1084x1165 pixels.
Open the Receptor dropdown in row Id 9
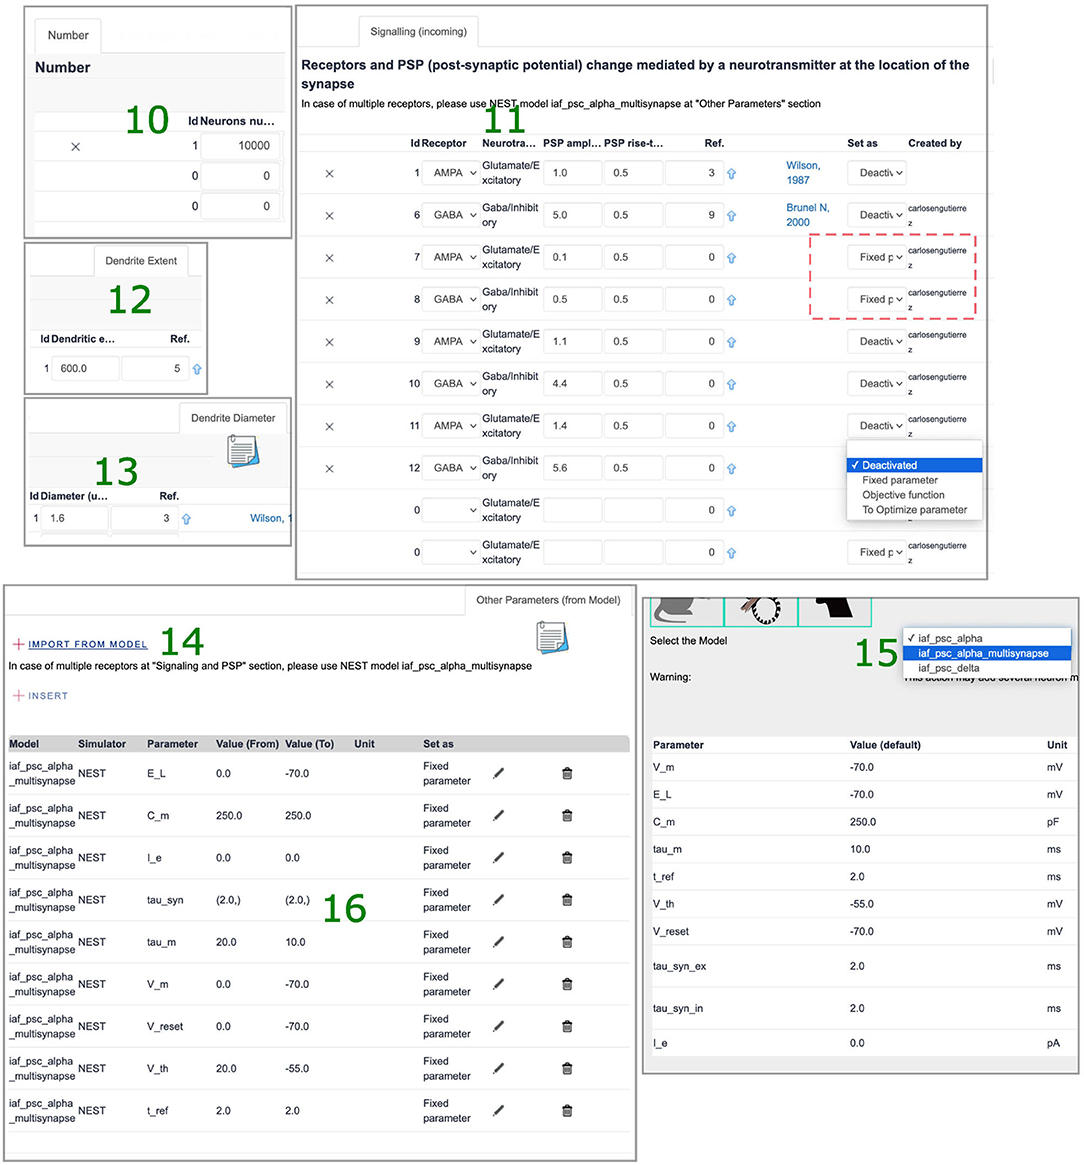pos(450,342)
